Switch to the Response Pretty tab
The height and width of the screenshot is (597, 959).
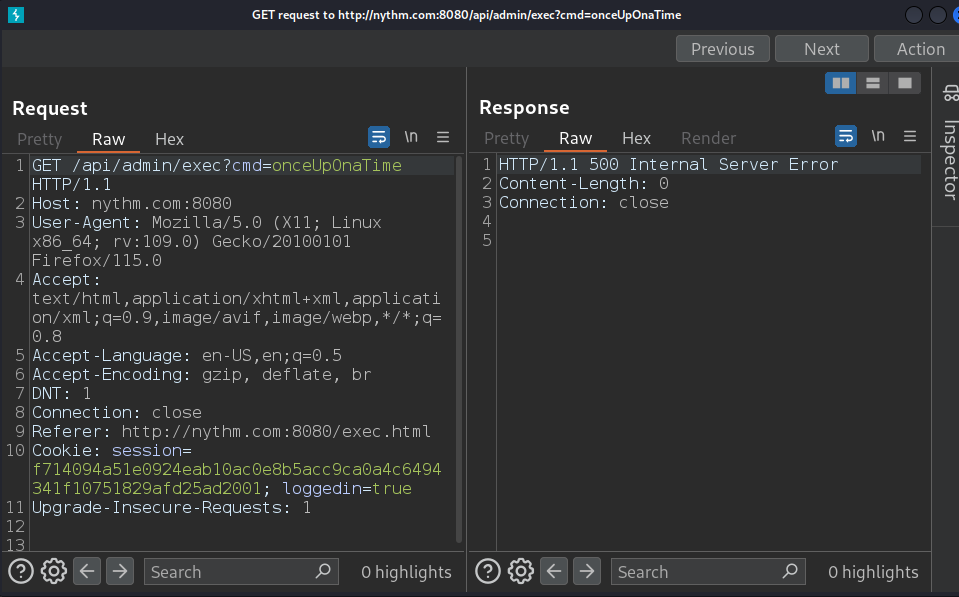pyautogui.click(x=506, y=139)
